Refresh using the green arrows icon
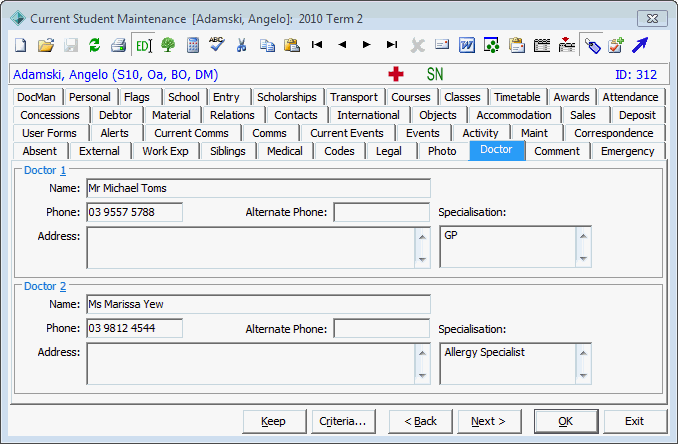 click(95, 45)
